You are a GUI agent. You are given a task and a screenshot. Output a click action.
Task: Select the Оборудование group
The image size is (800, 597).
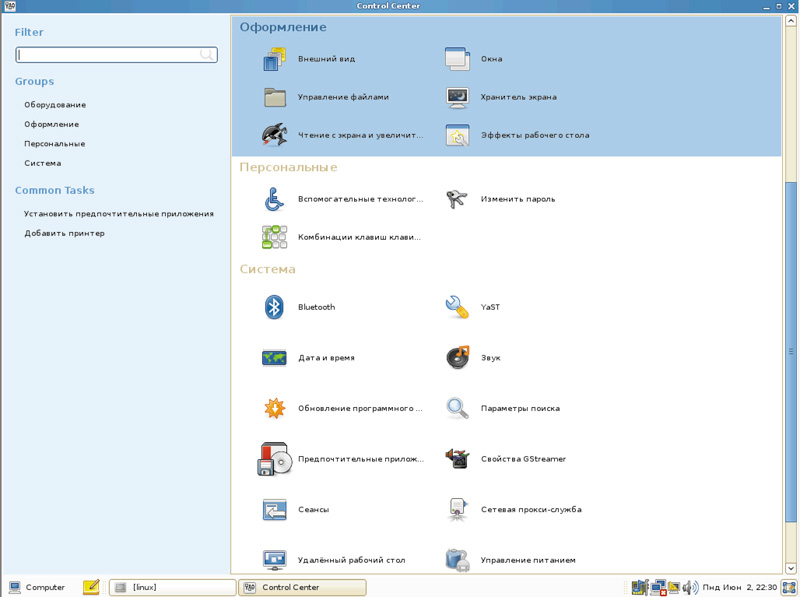coord(55,105)
